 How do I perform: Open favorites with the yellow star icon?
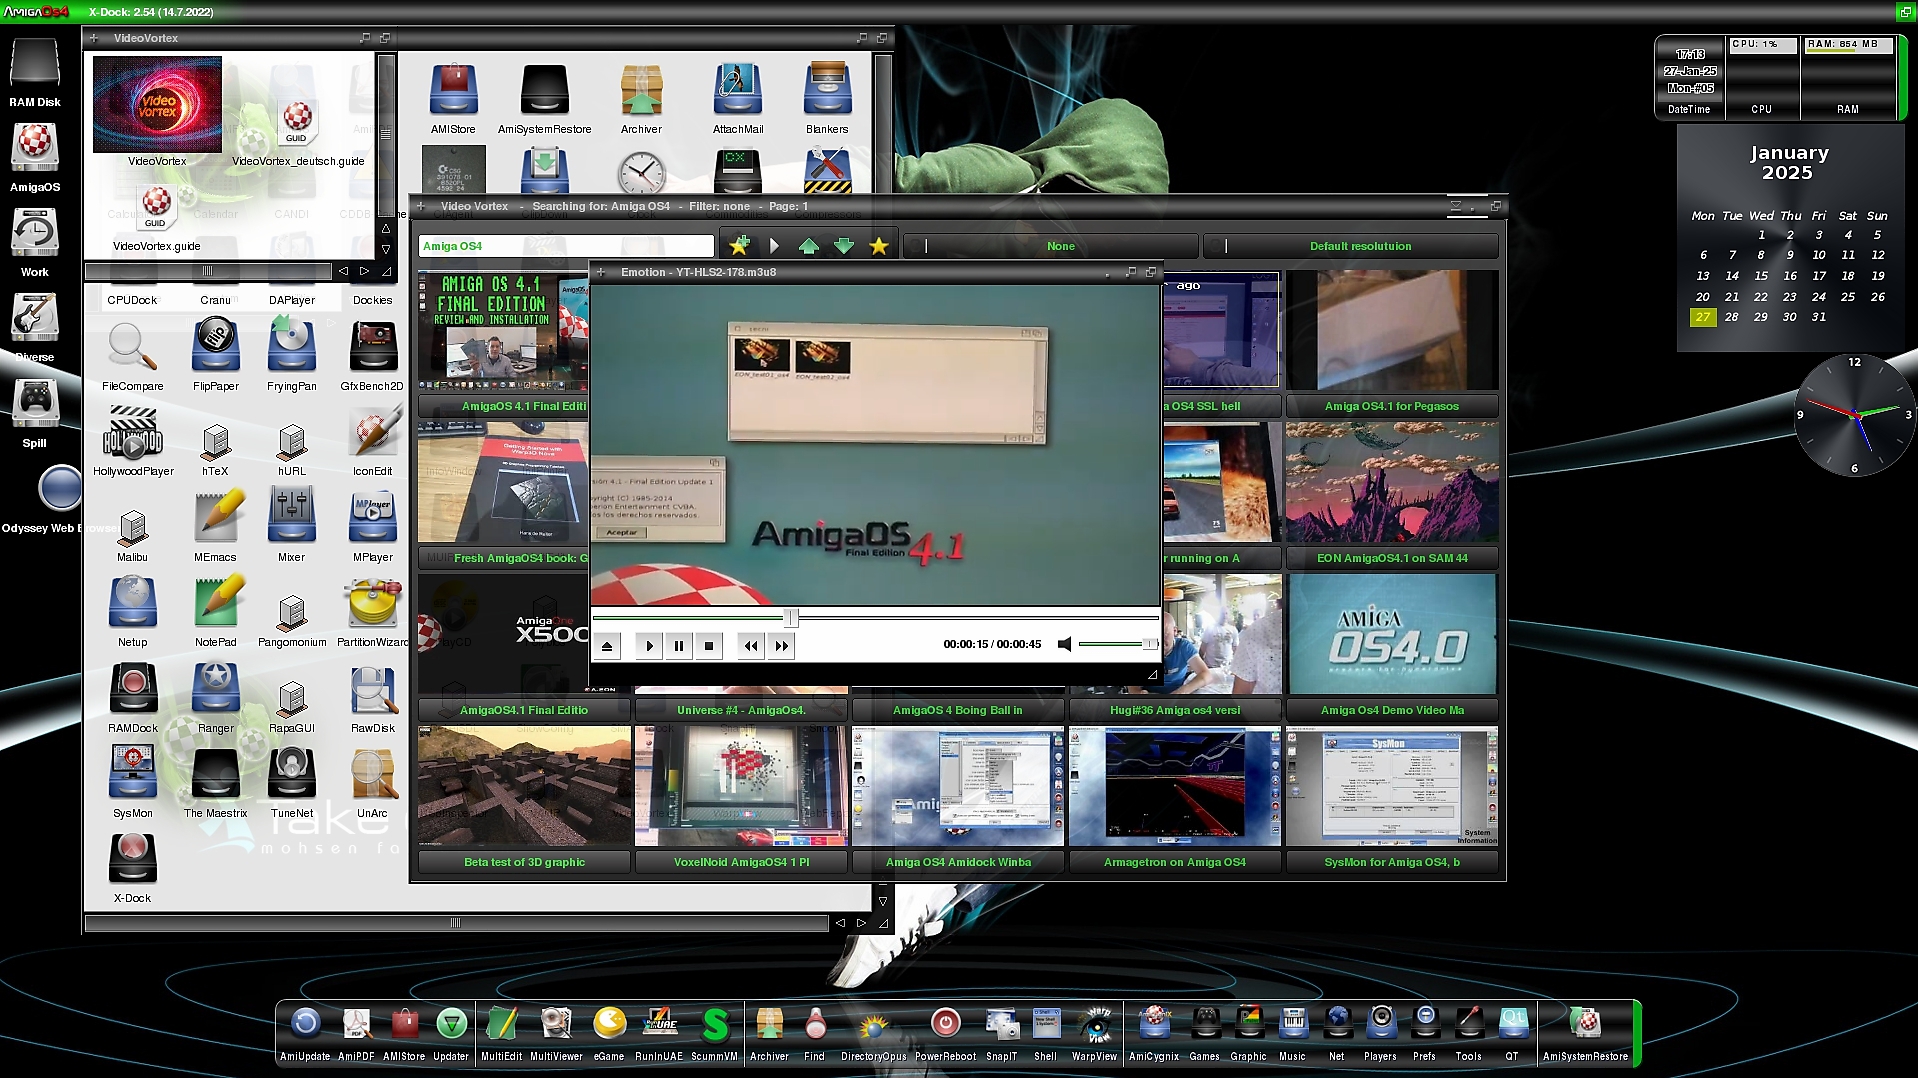[x=879, y=246]
